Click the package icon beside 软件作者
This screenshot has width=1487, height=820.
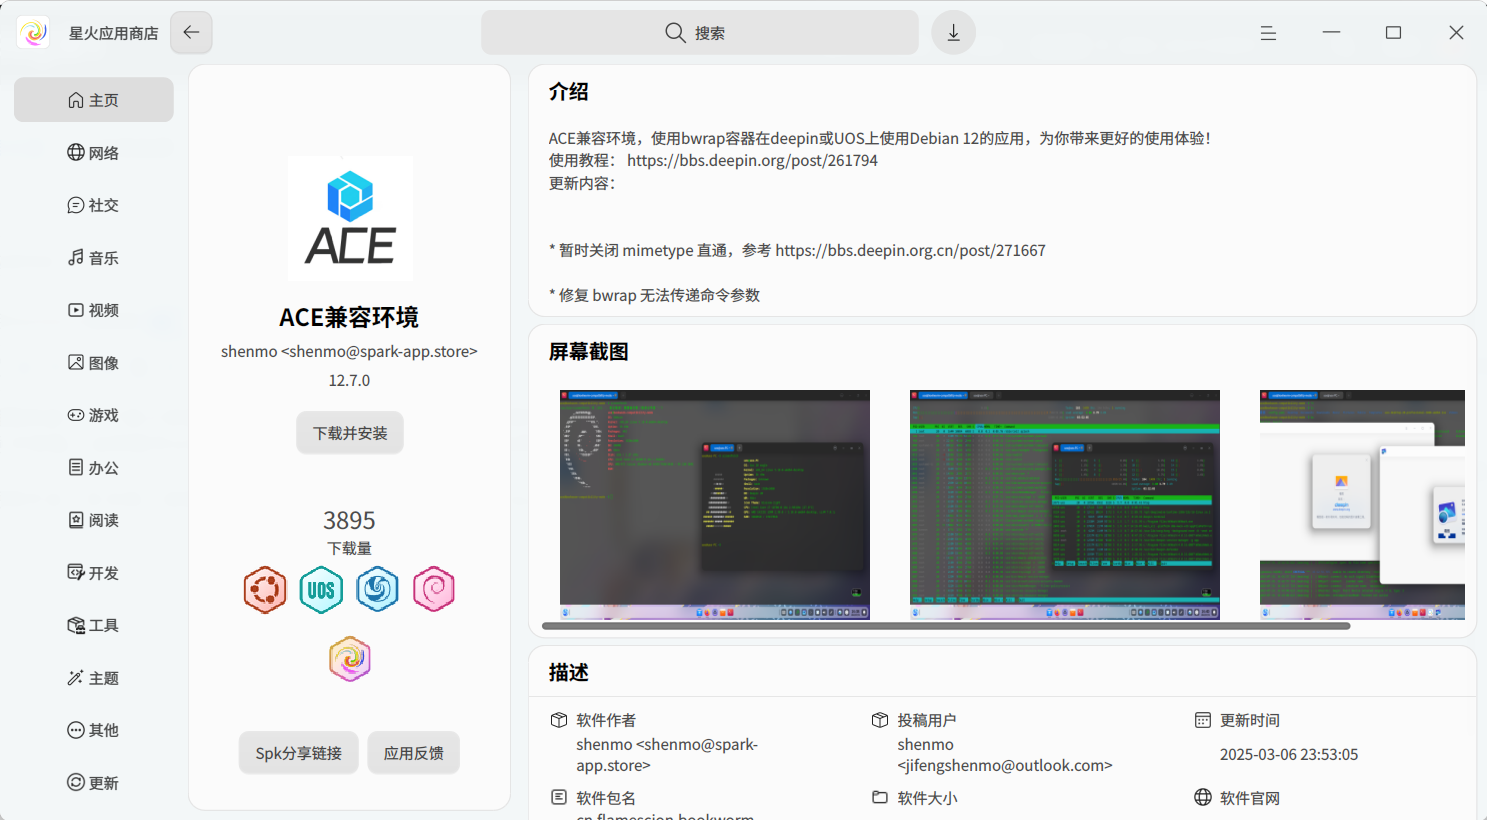(x=559, y=720)
